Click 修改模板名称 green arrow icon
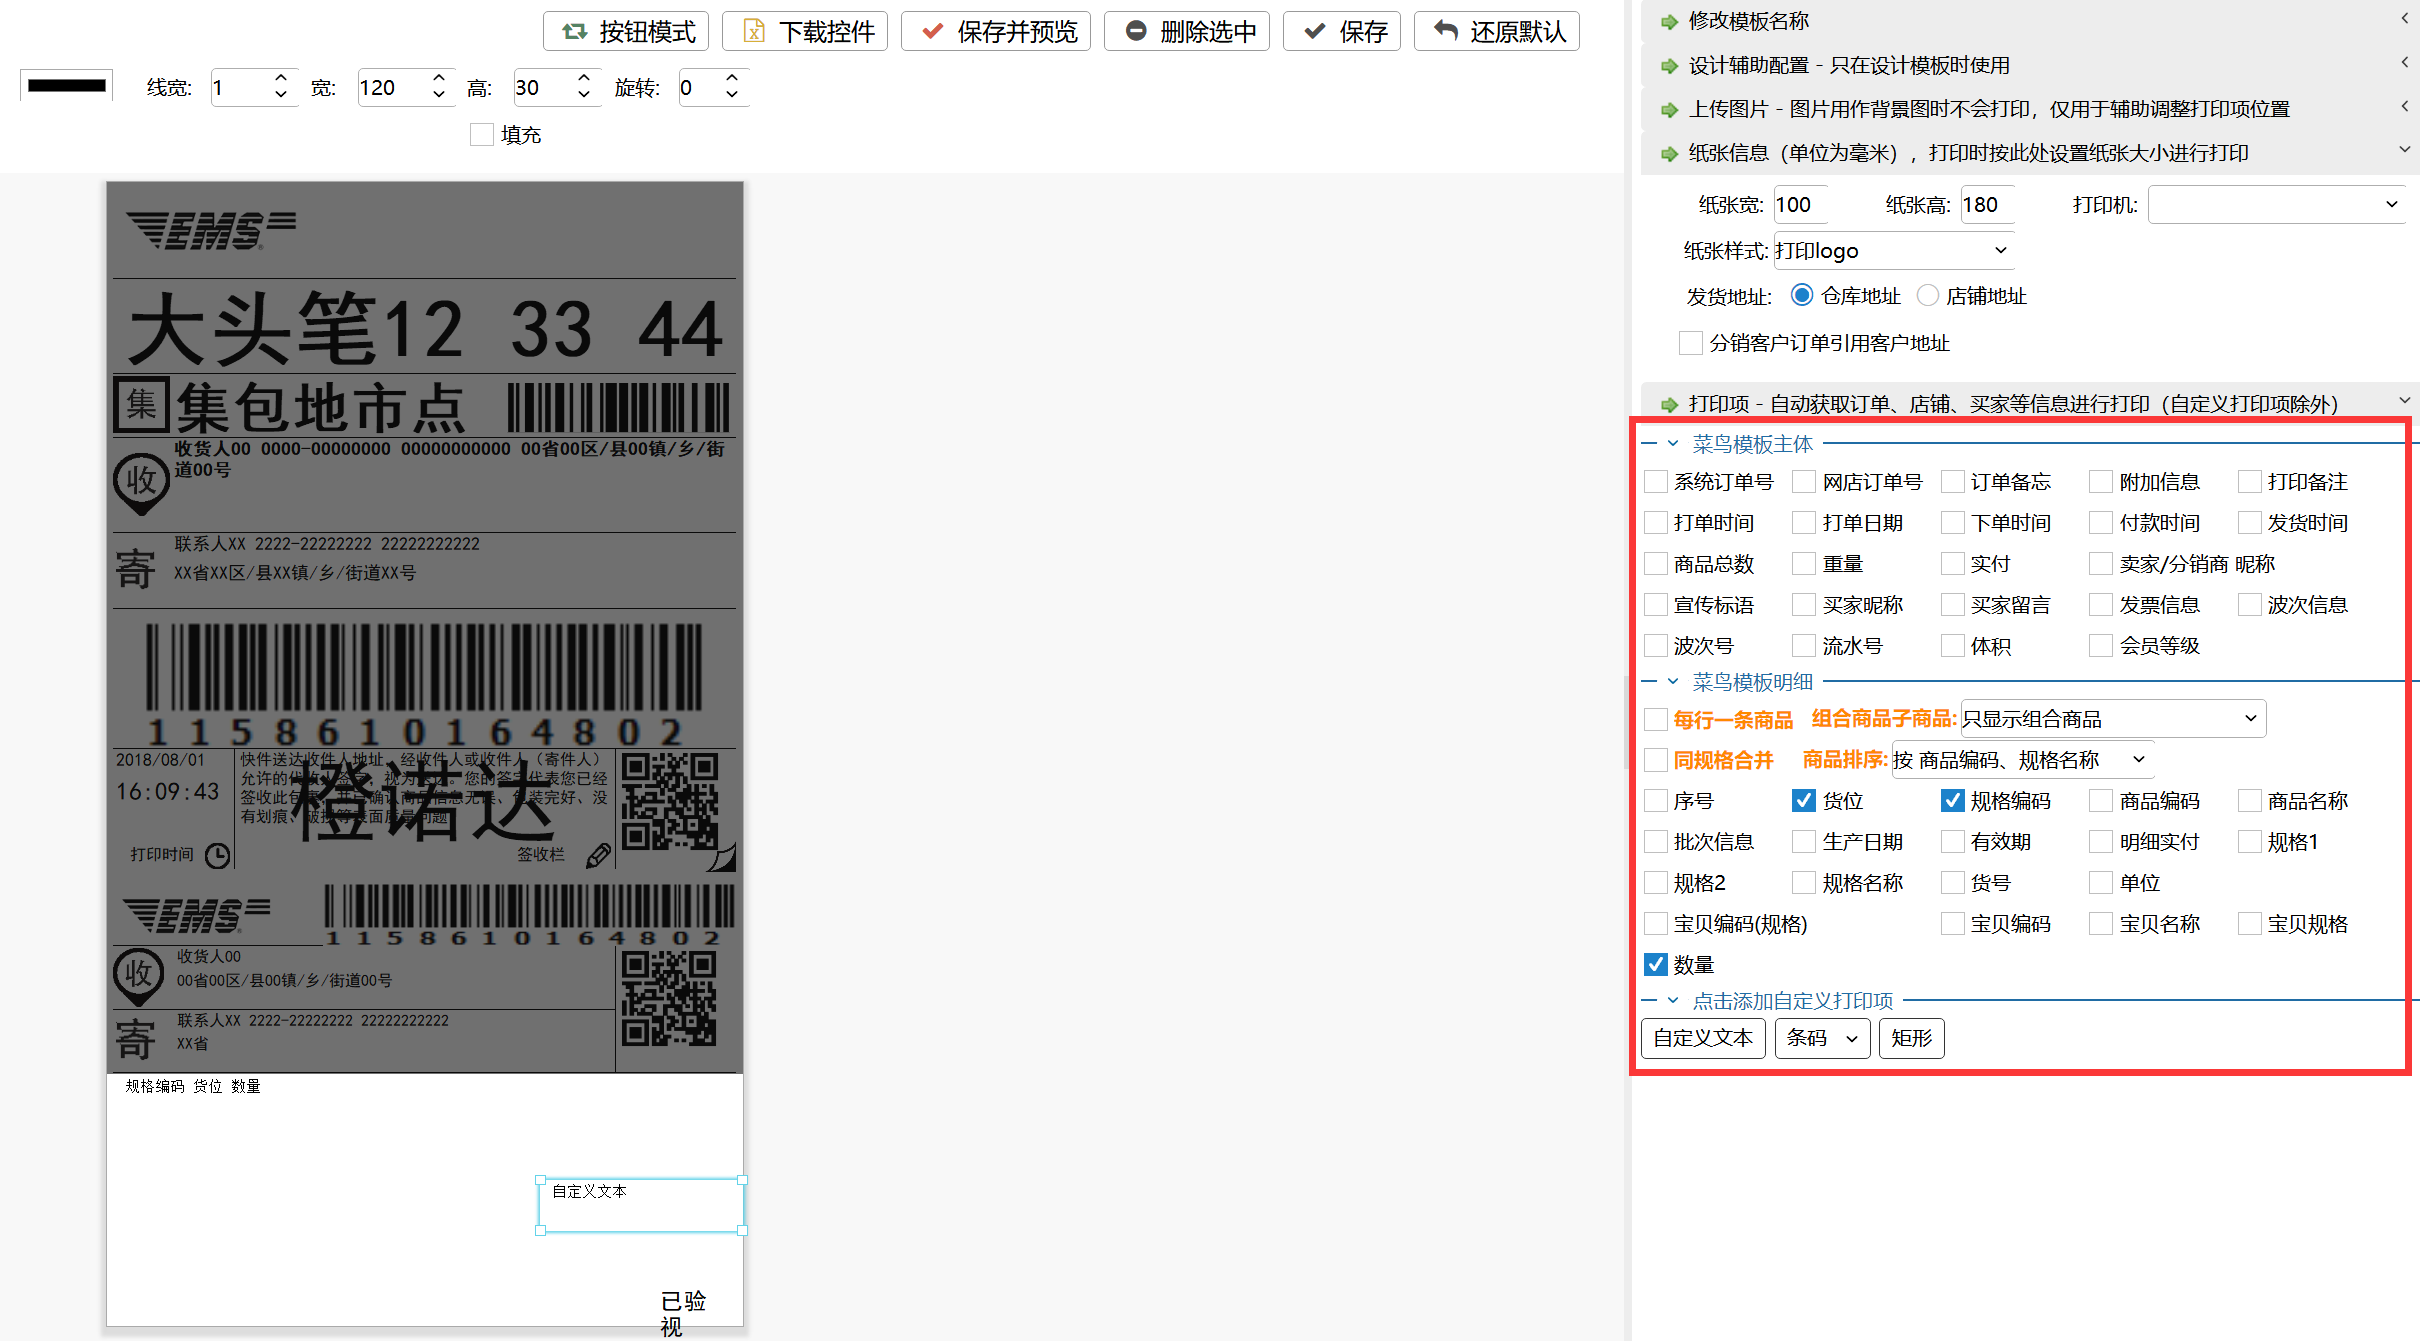 point(1669,21)
